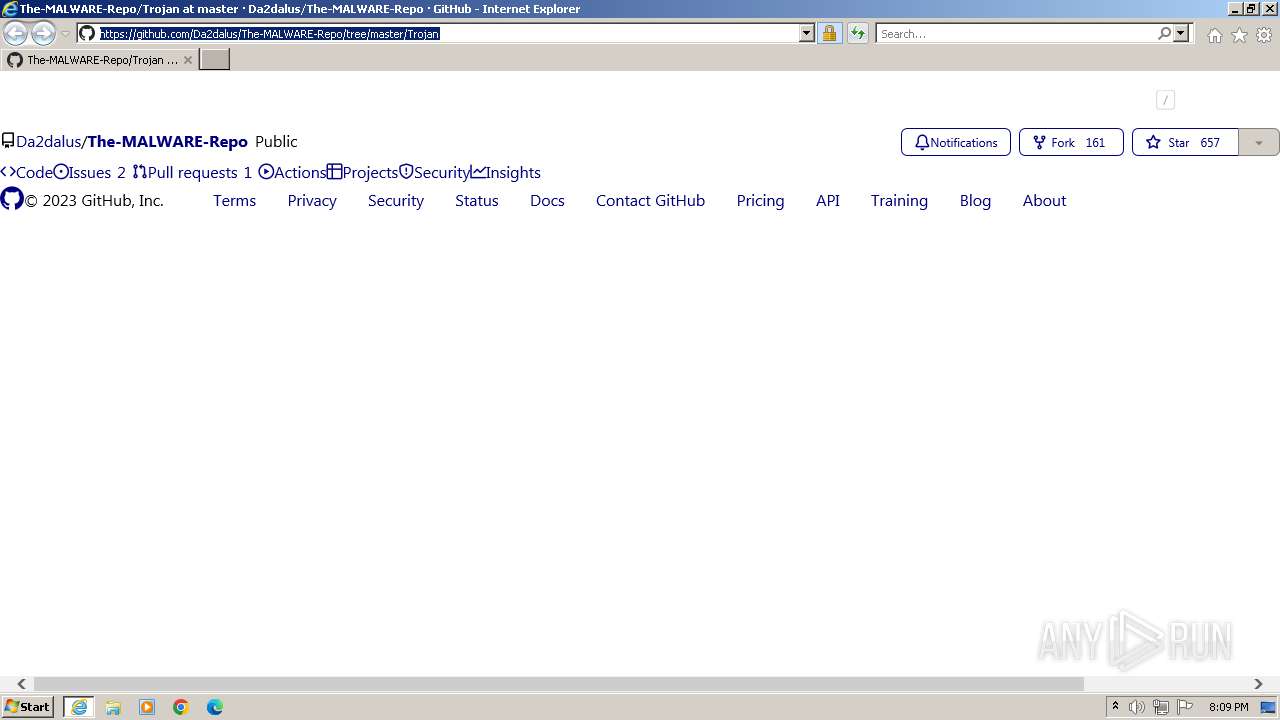Viewport: 1280px width, 720px height.
Task: Open the Windows Start menu
Action: (28, 707)
